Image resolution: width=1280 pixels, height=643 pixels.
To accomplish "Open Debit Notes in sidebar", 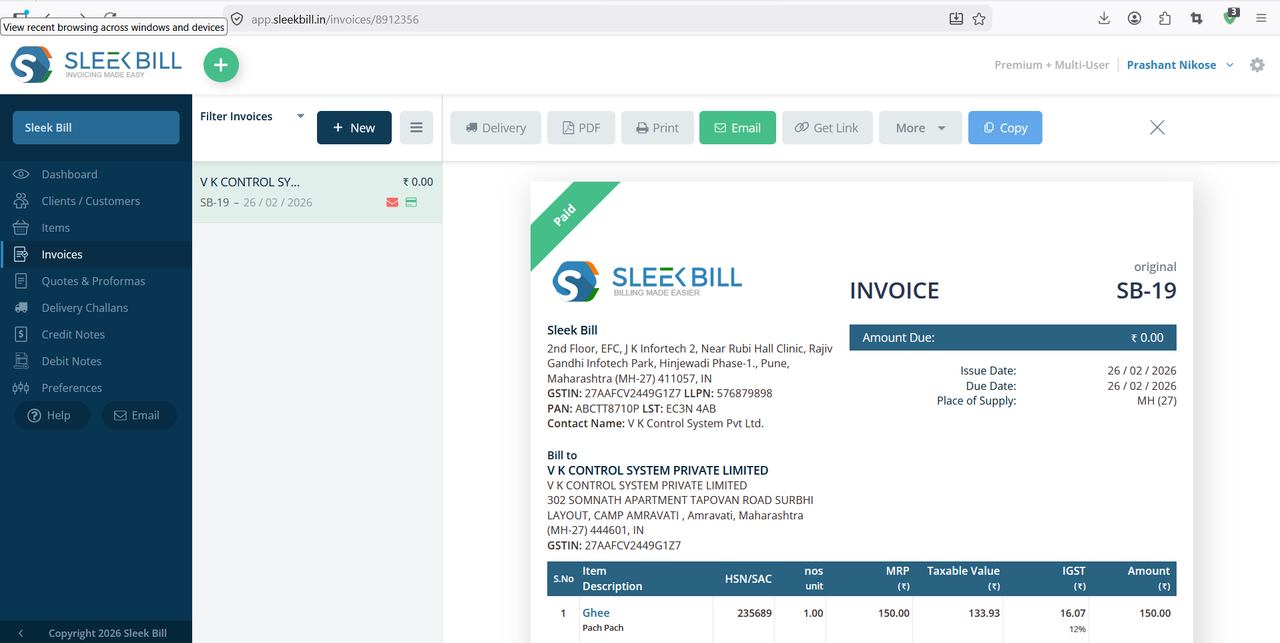I will (71, 361).
